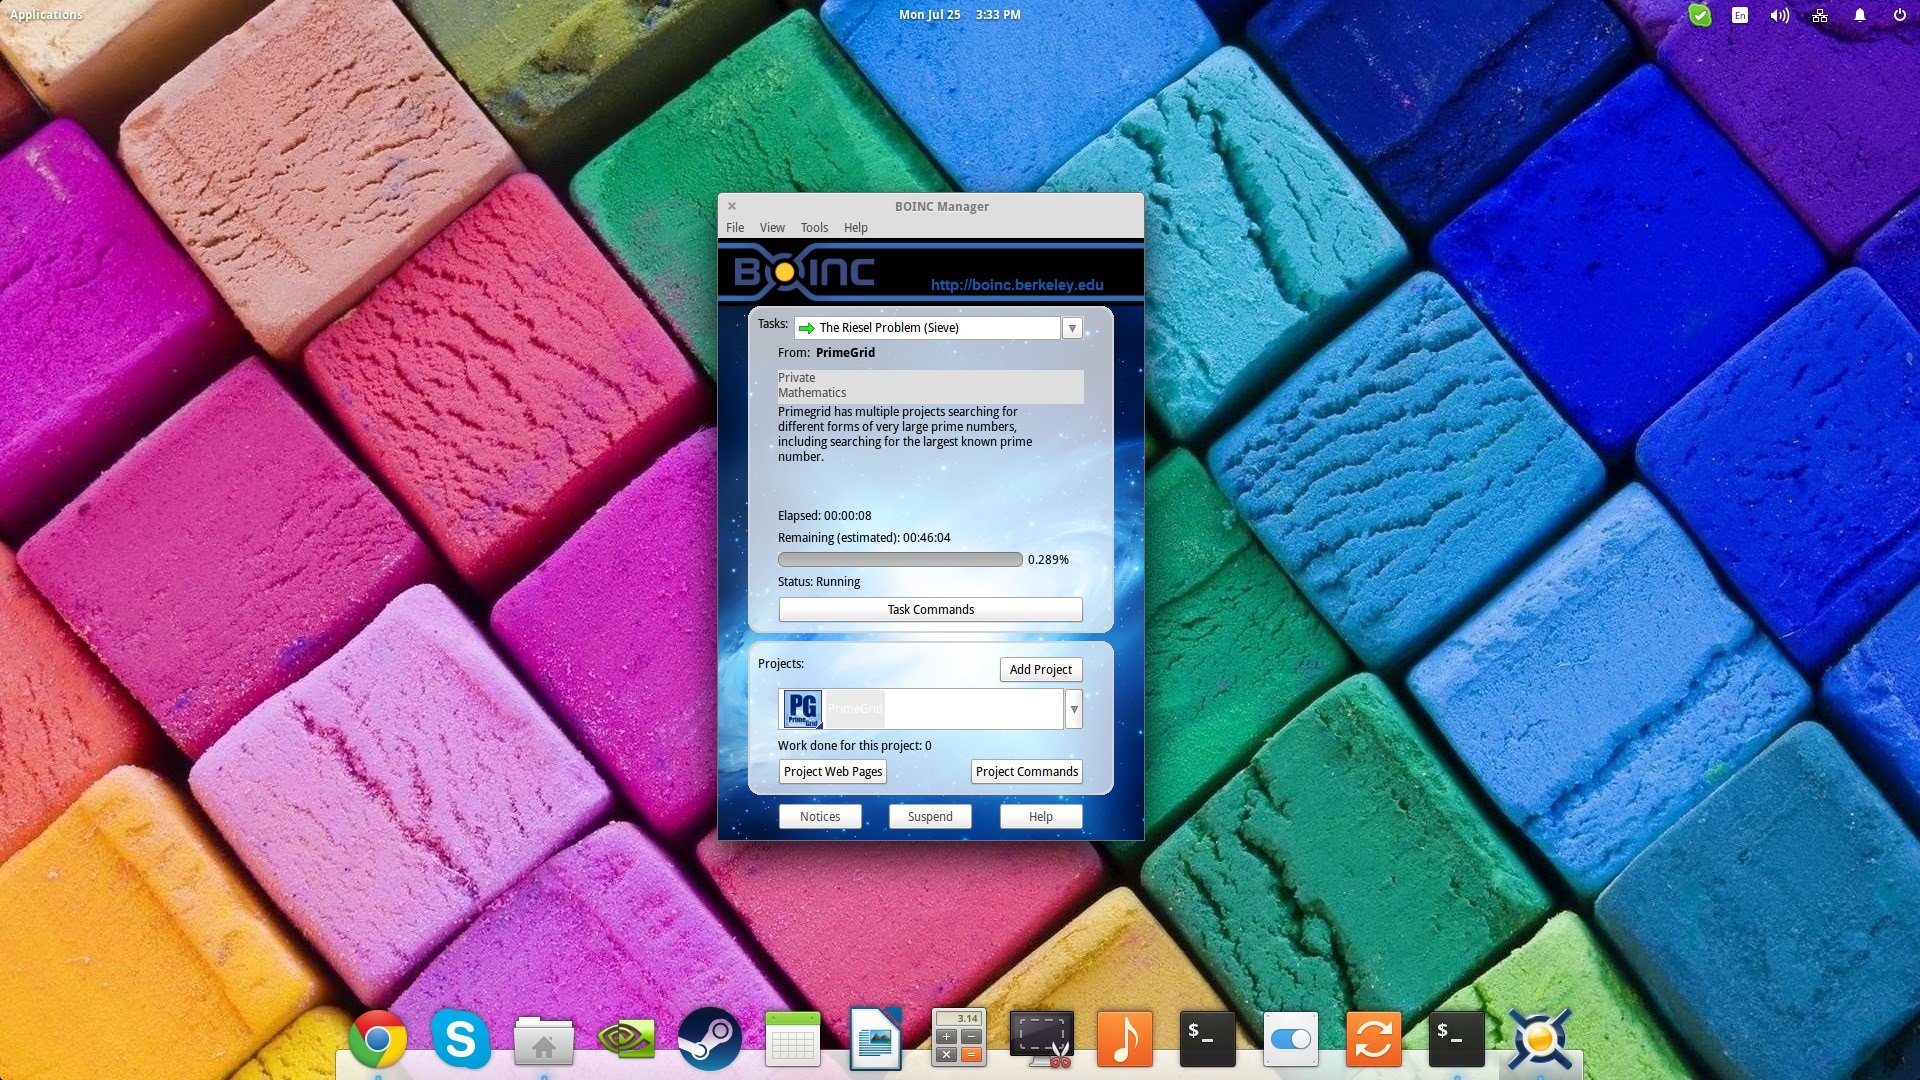1920x1080 pixels.
Task: Click the Remaining (estimated) time text
Action: pyautogui.click(x=864, y=538)
